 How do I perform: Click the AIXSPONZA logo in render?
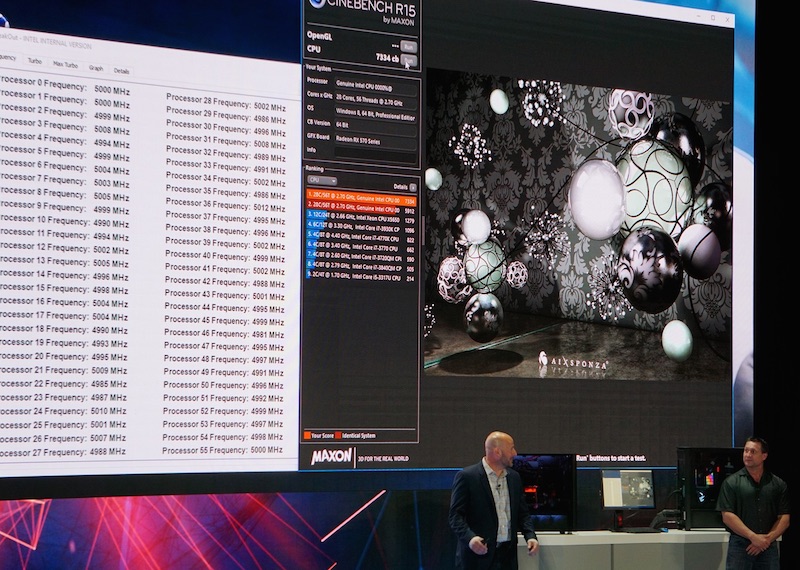coord(573,362)
